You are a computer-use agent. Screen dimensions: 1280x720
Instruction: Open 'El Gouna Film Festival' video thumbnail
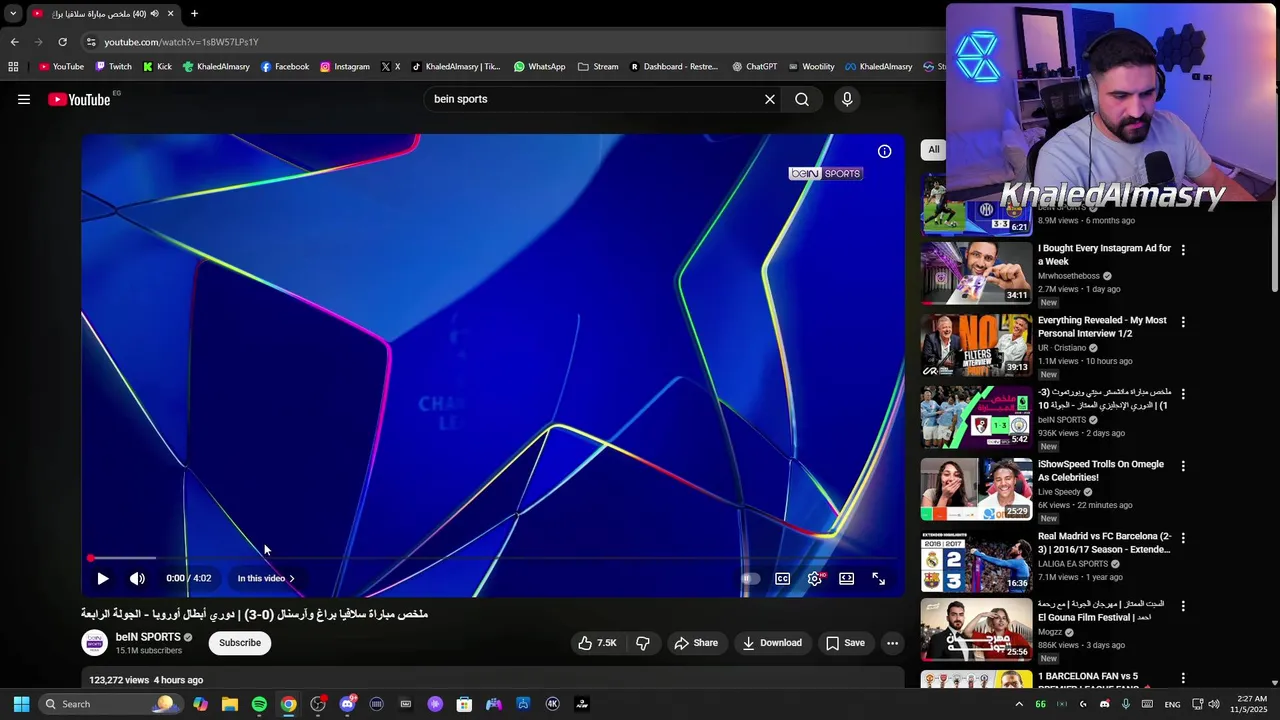coord(976,630)
